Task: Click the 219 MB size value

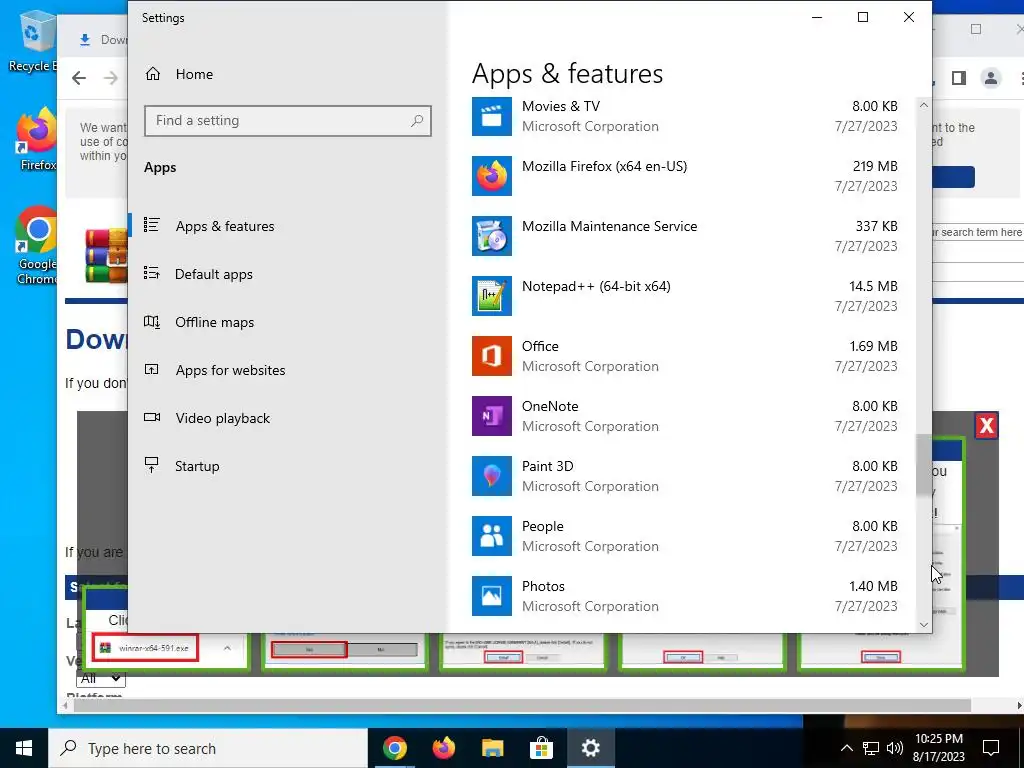Action: coord(875,166)
